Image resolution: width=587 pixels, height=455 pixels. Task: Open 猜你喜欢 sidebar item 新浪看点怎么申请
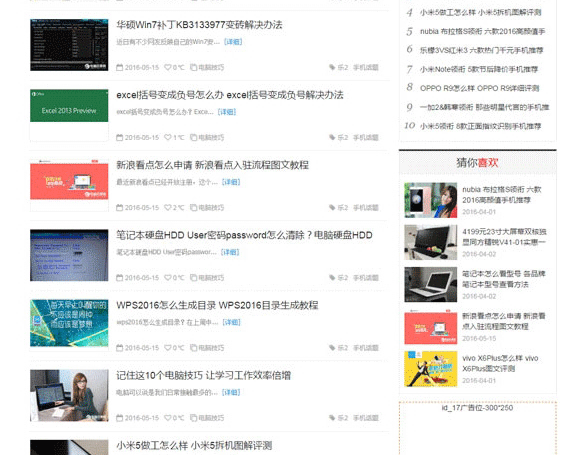click(x=504, y=321)
